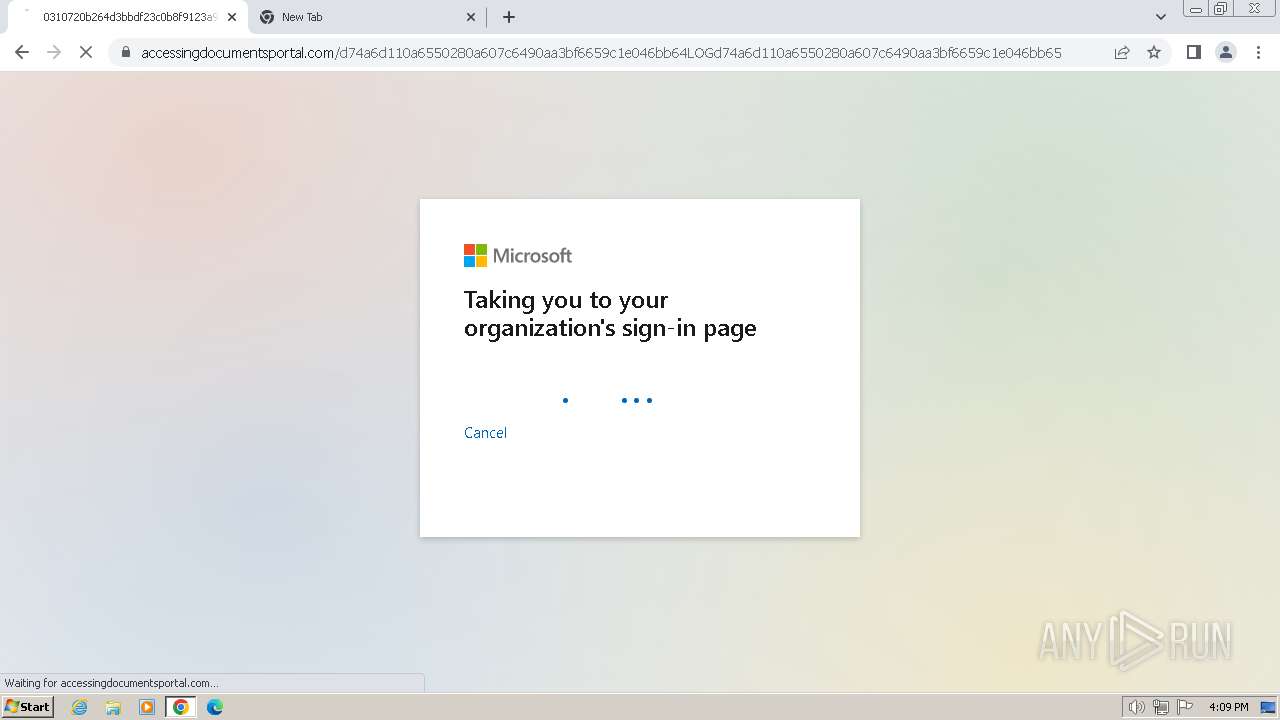Click the Microsoft logo
Image resolution: width=1280 pixels, height=720 pixels.
tap(518, 256)
